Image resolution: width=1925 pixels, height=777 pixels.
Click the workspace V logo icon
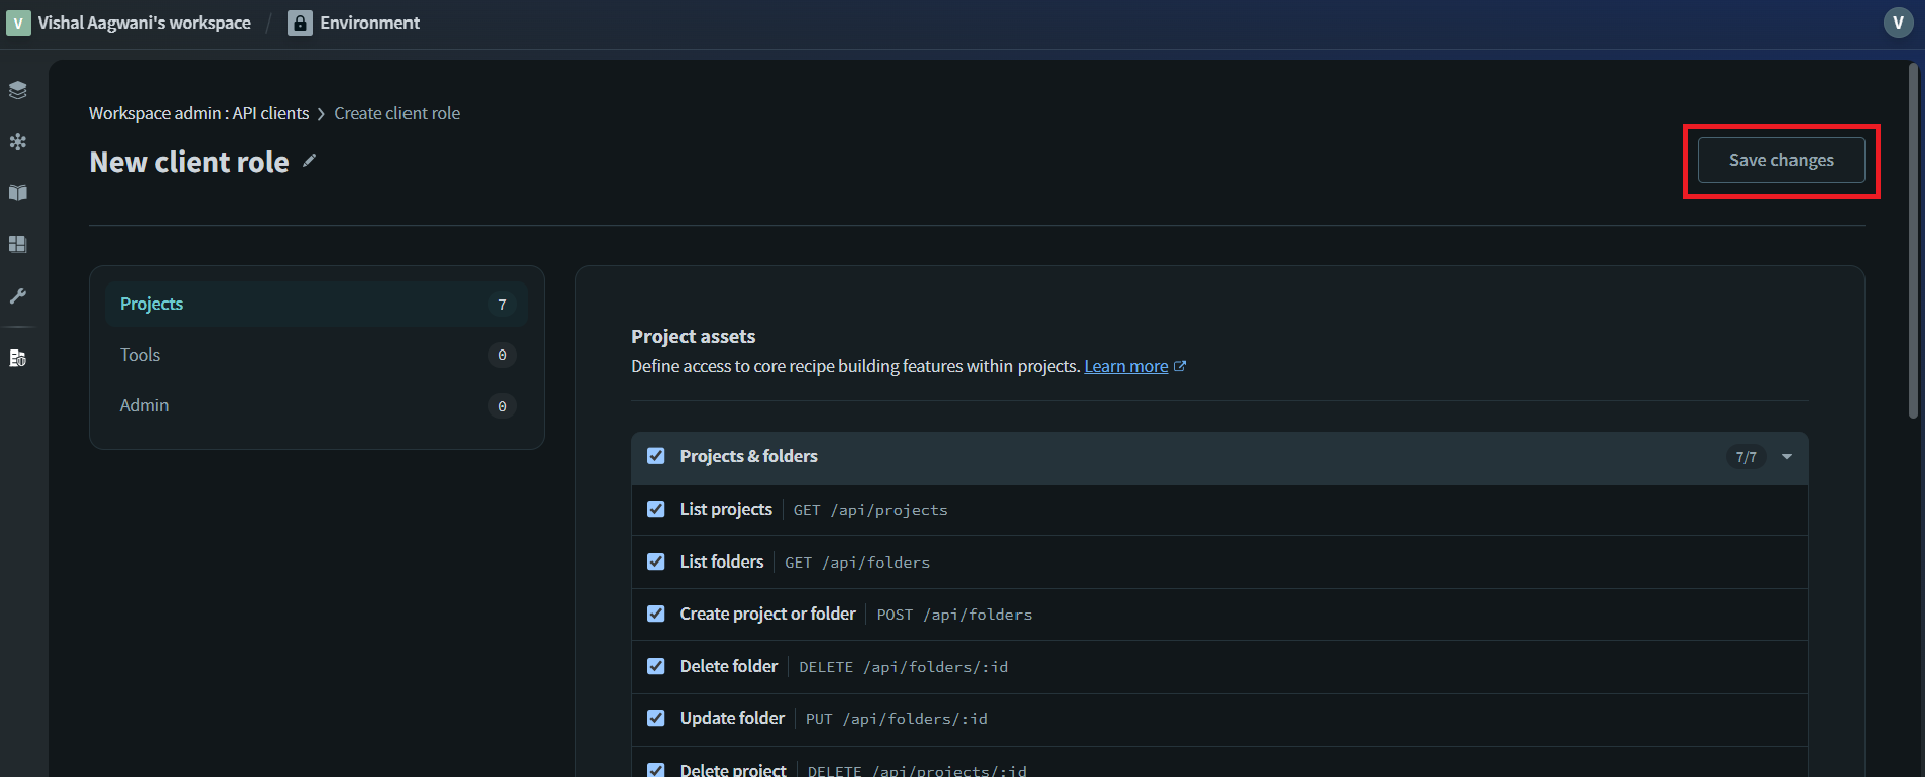point(18,23)
